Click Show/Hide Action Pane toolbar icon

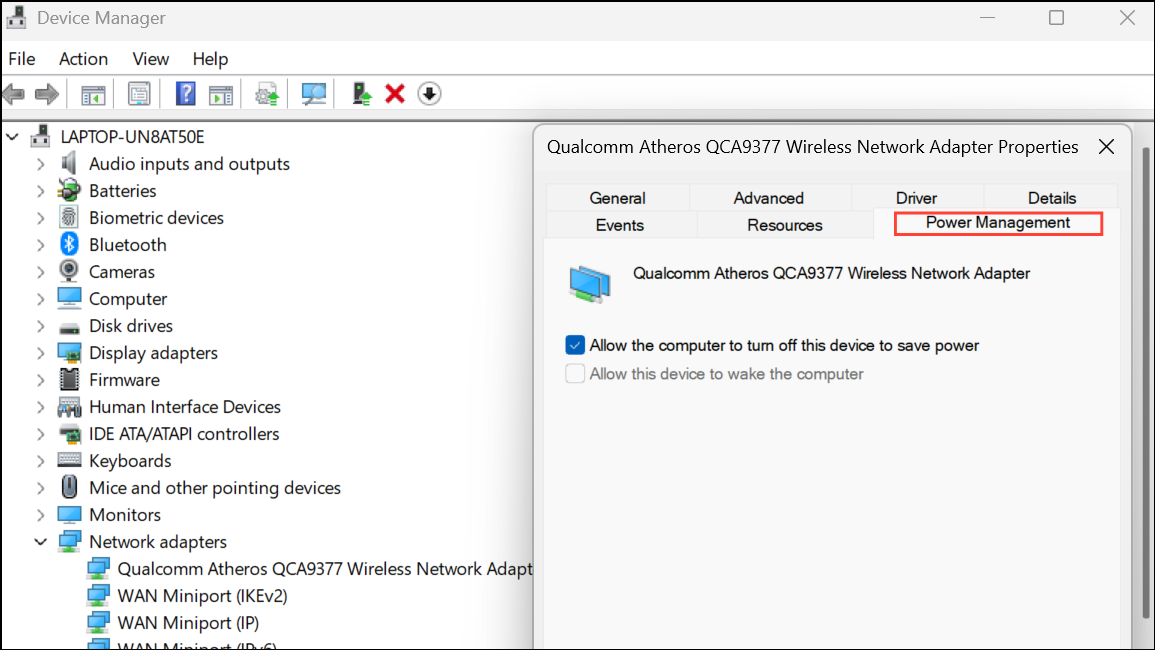[x=220, y=94]
